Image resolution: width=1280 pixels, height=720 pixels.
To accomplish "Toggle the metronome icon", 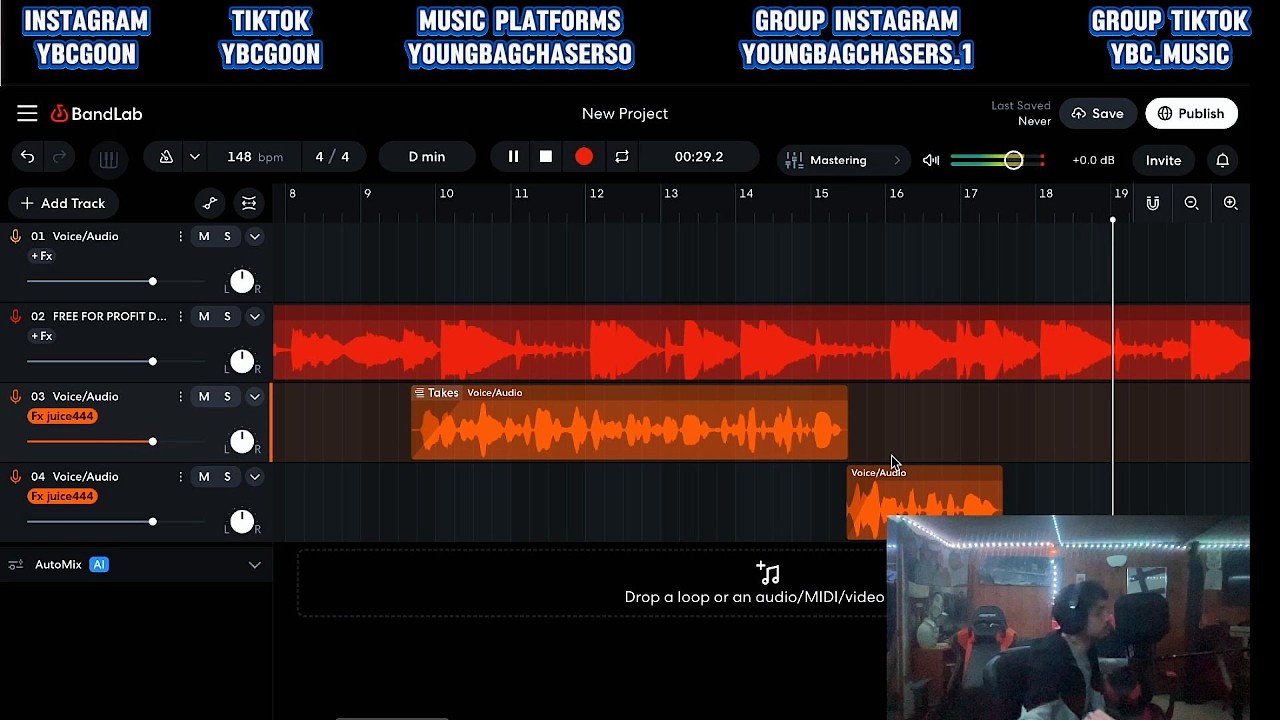I will tap(166, 157).
